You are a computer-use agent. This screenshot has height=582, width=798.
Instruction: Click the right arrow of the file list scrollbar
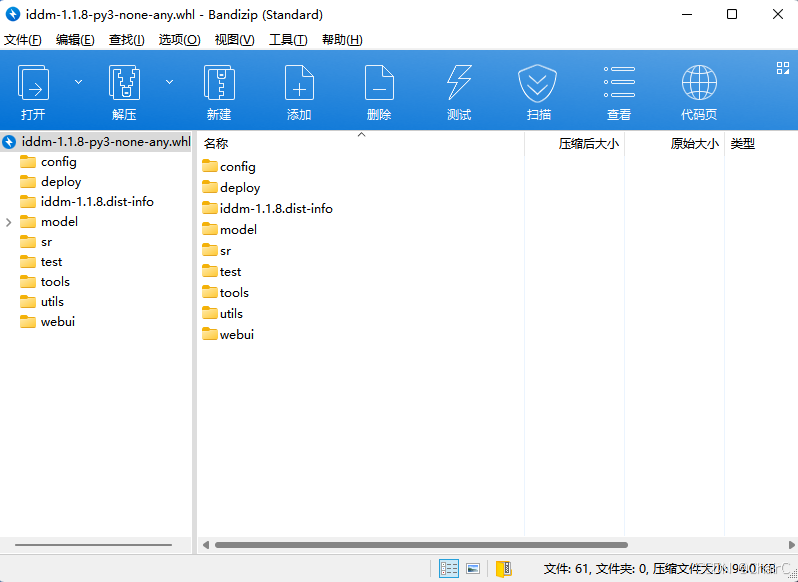pyautogui.click(x=792, y=545)
